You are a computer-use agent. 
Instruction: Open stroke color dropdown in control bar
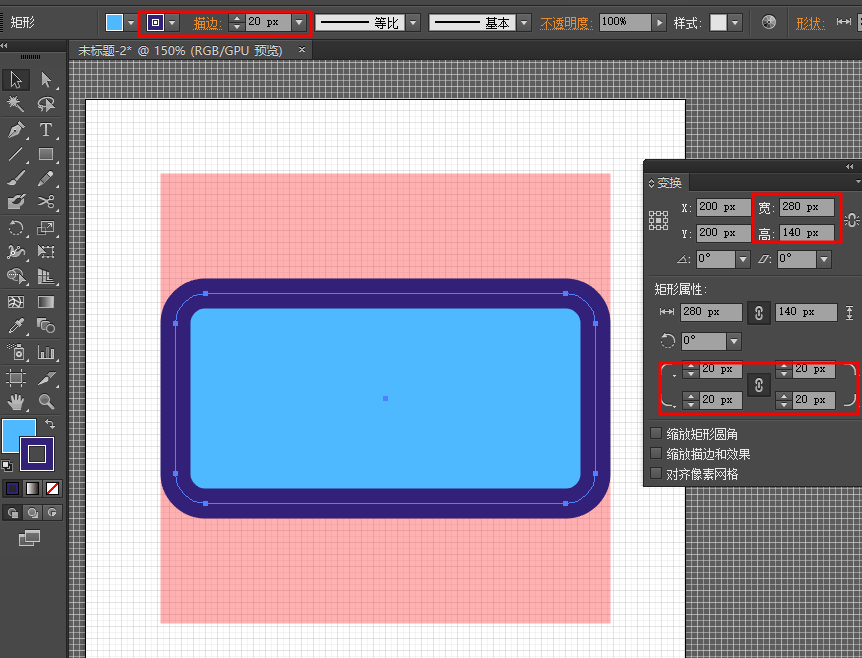(172, 23)
